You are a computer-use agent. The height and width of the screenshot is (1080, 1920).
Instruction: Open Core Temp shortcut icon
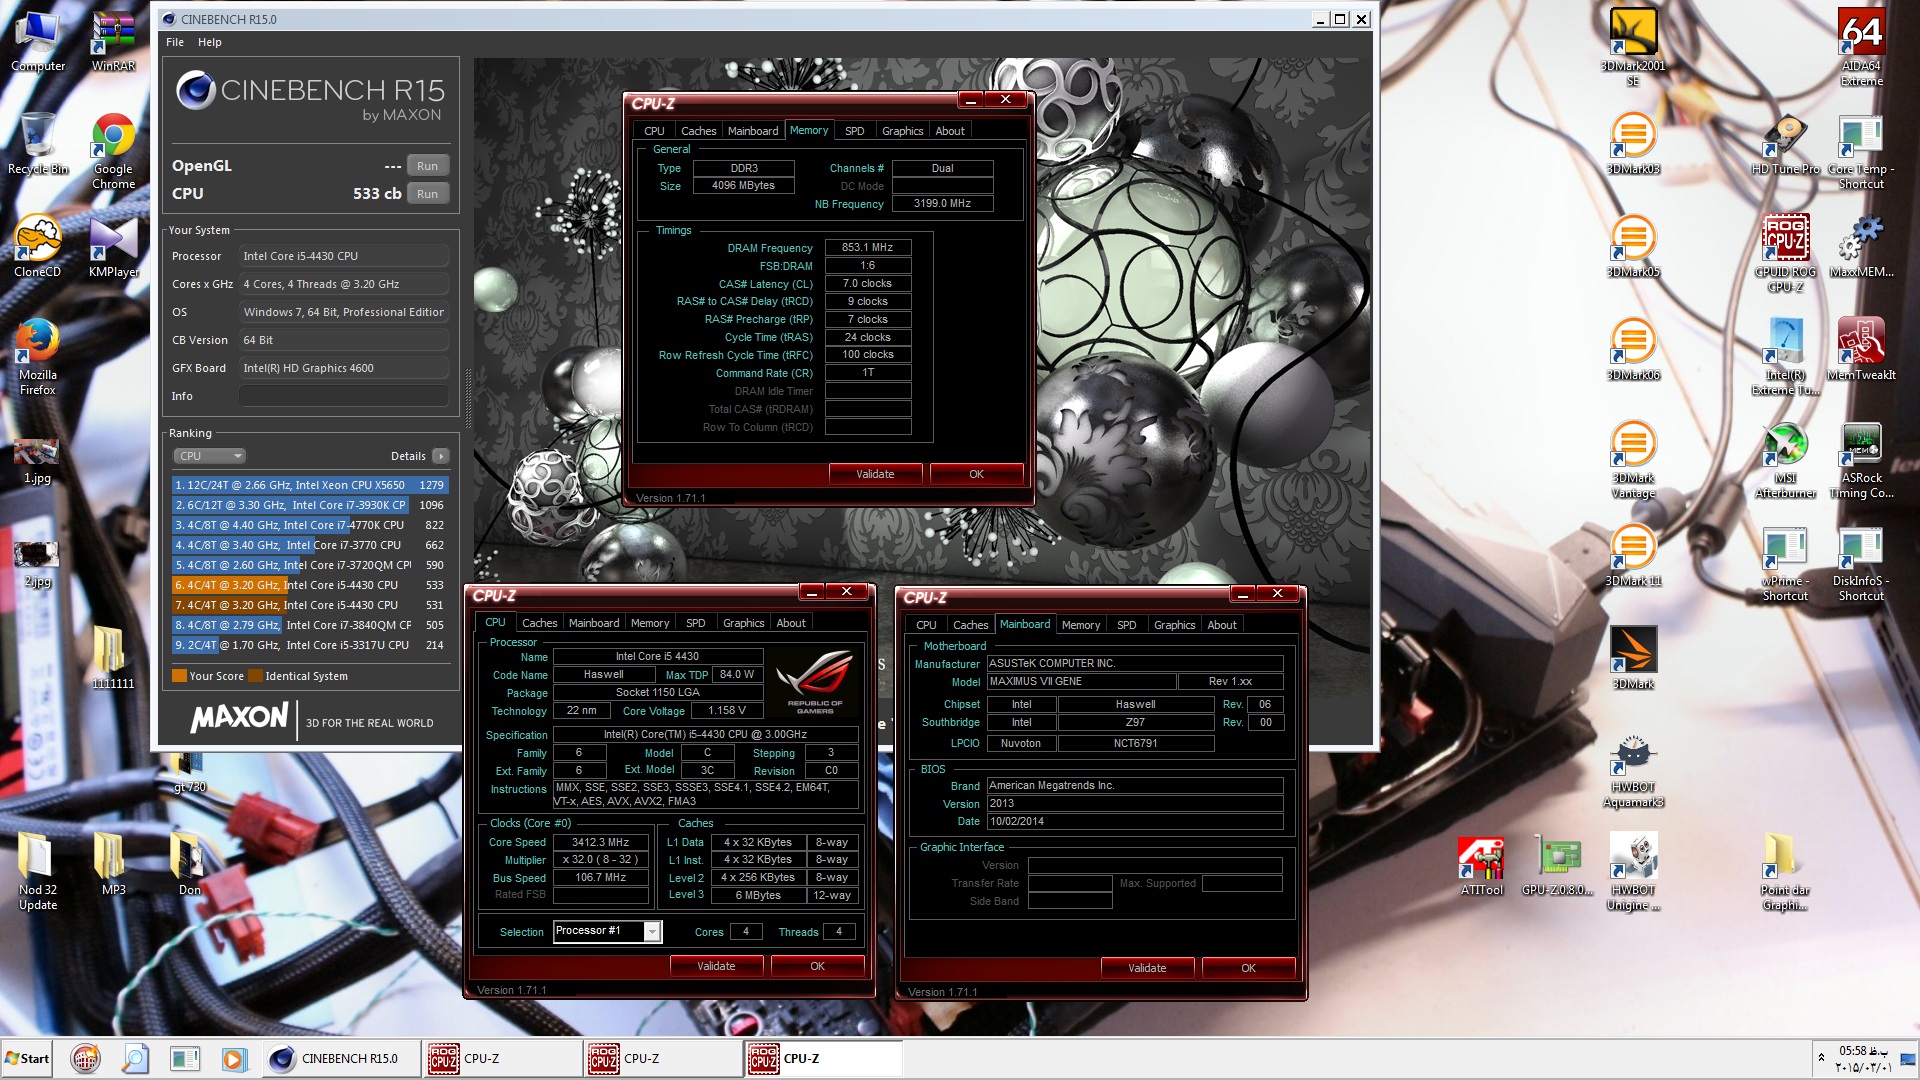coord(1861,150)
